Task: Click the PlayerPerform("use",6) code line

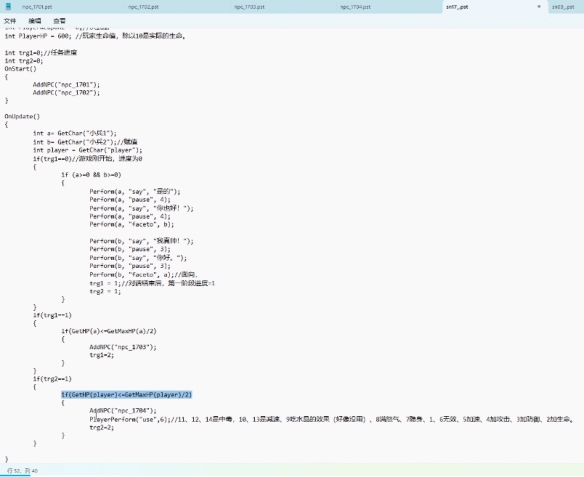Action: [331, 419]
